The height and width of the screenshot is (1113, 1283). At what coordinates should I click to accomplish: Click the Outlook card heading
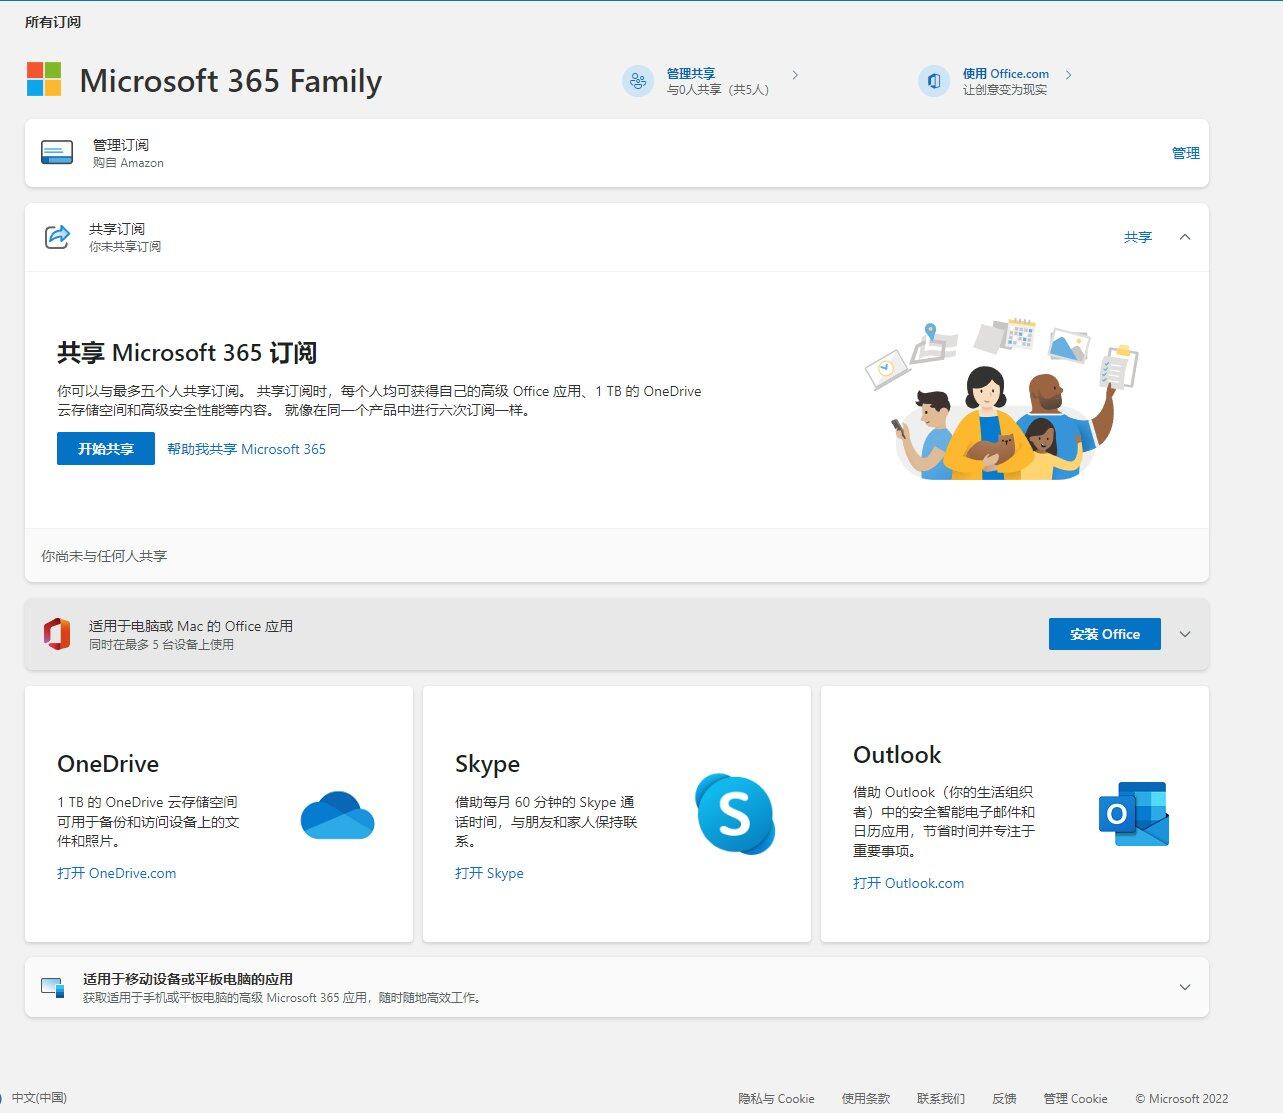pos(898,755)
